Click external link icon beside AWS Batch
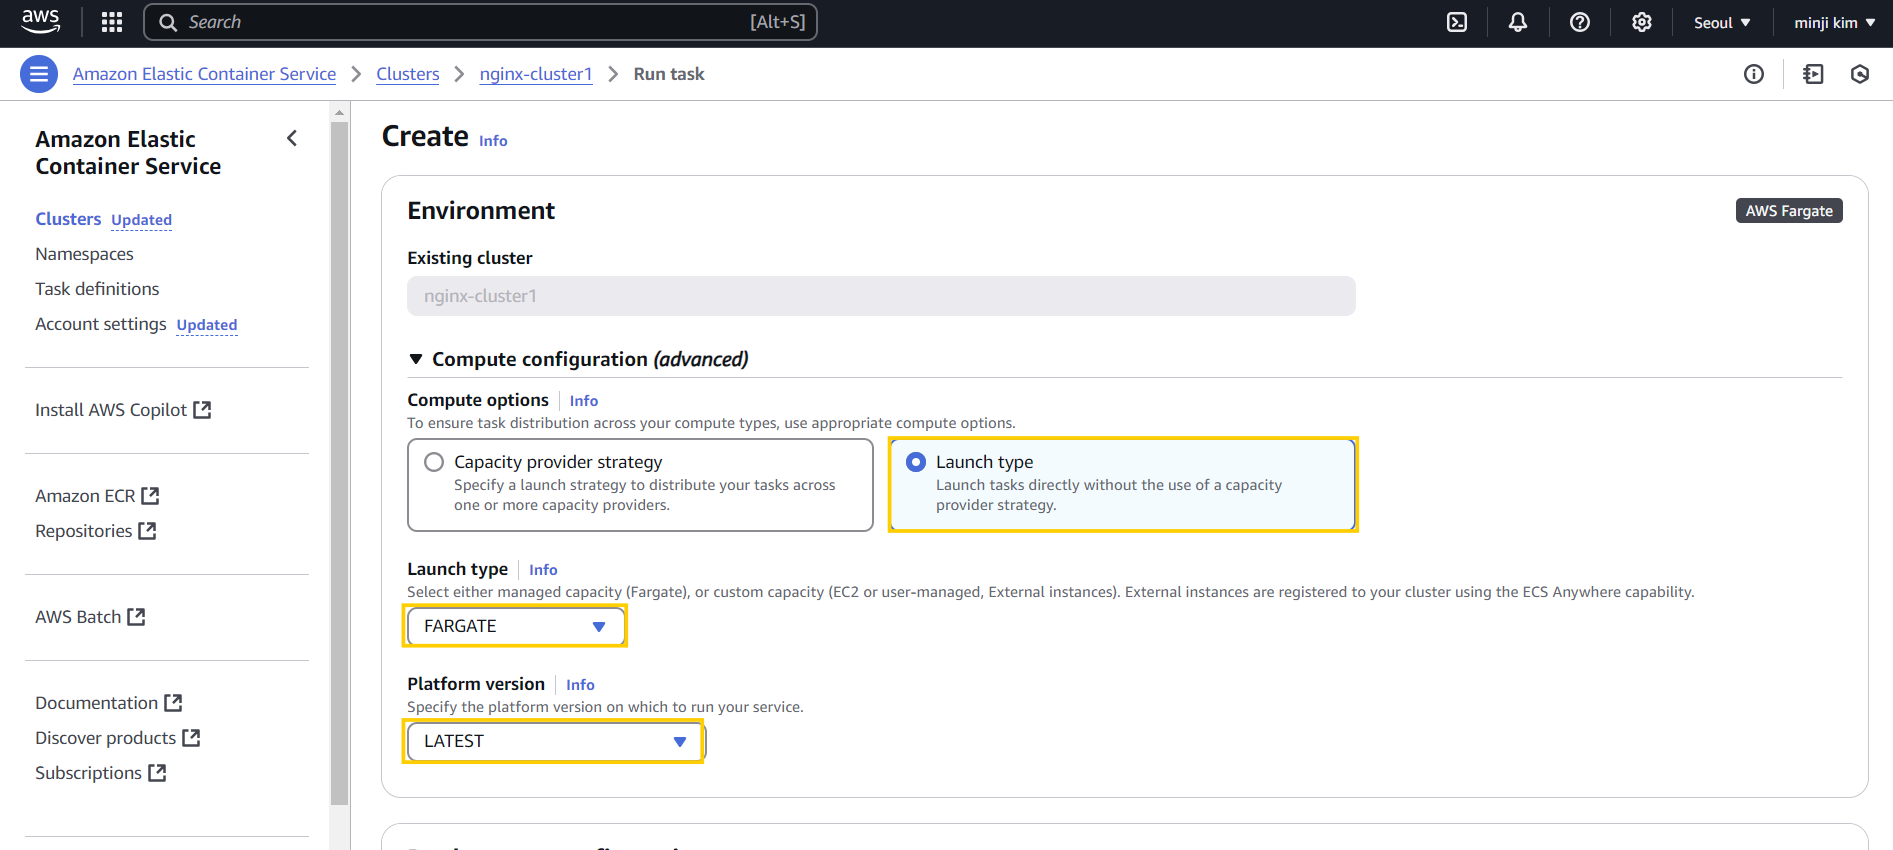 136,617
